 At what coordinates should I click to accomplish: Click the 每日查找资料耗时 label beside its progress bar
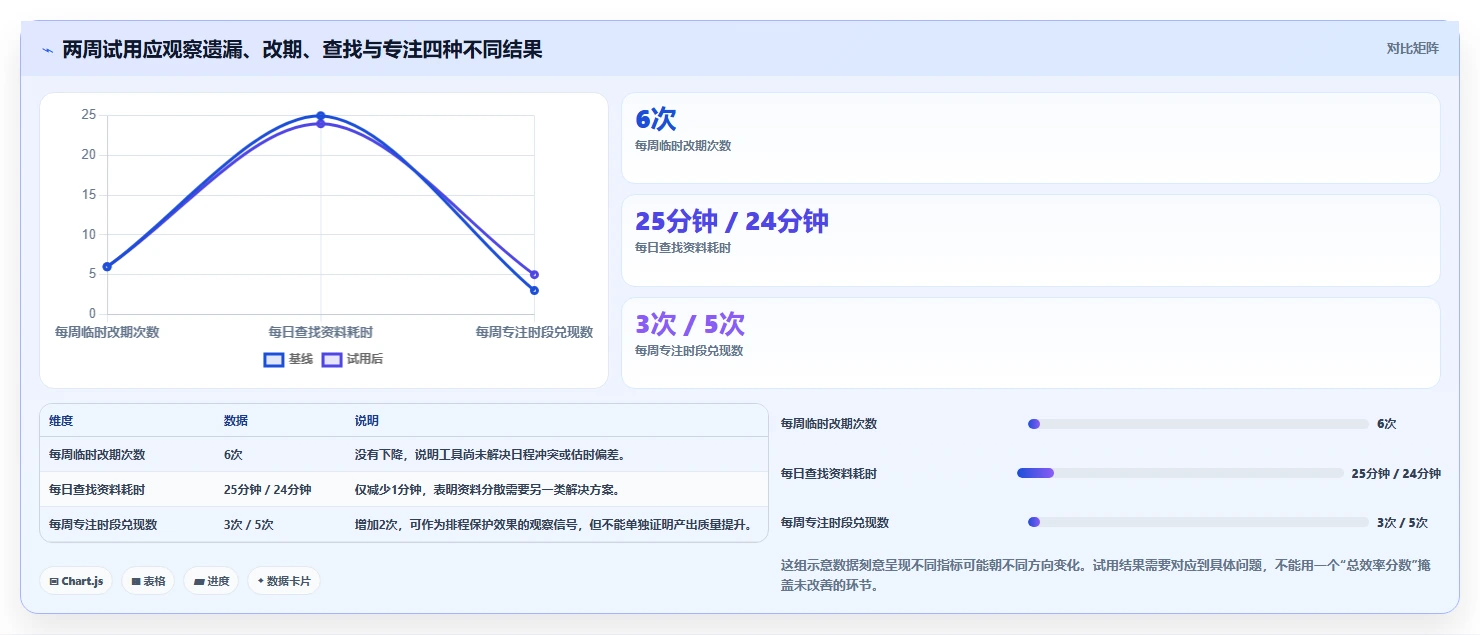click(829, 473)
